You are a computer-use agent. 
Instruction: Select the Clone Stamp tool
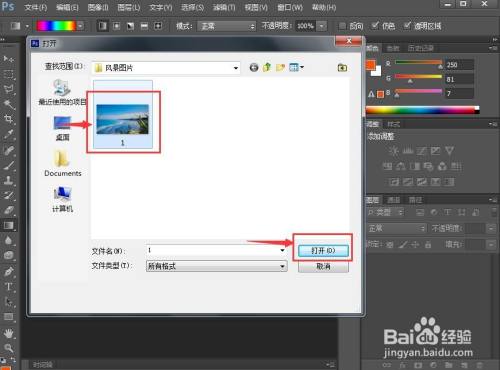pos(8,180)
